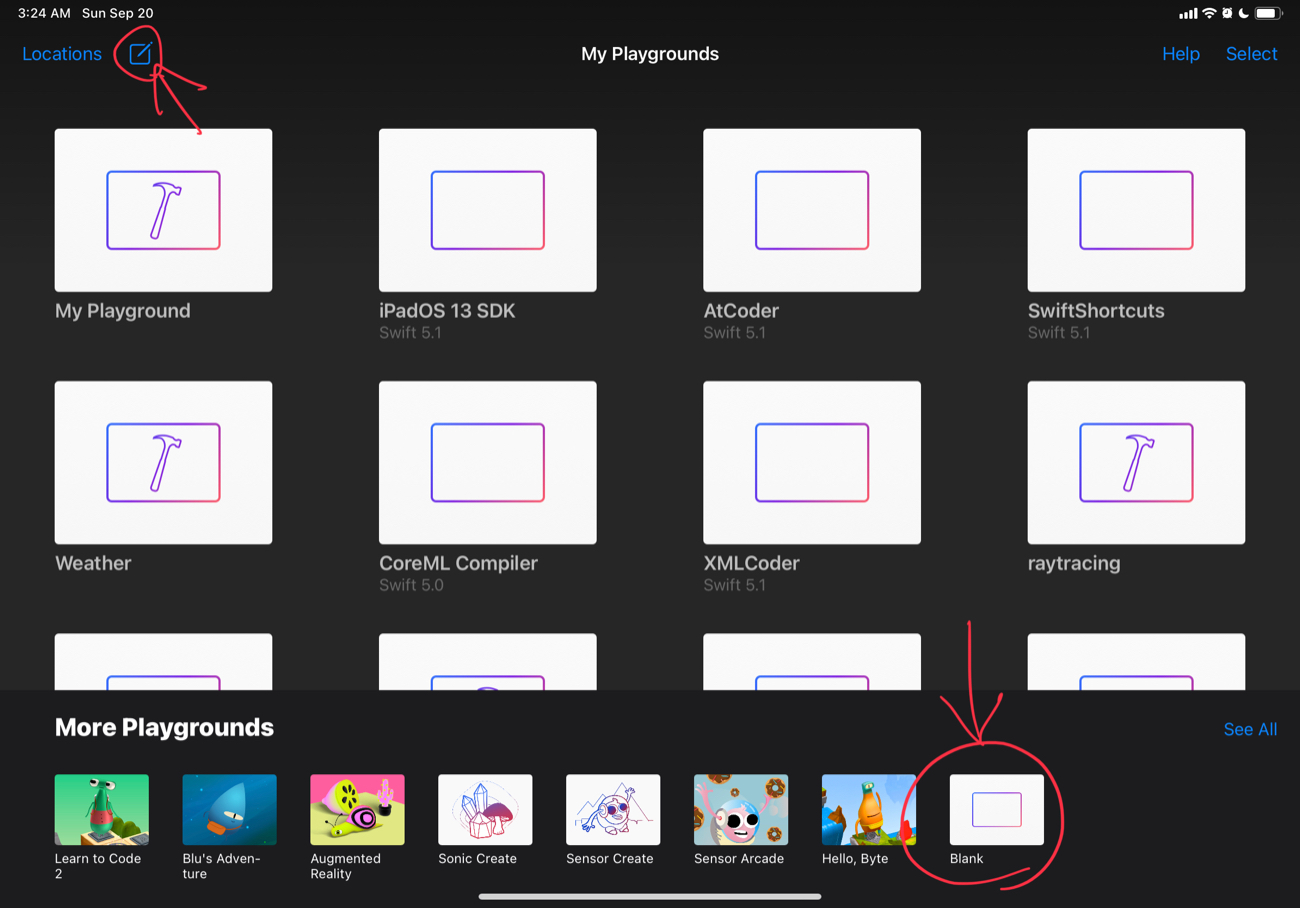
Task: Open the XMLCoder playground
Action: point(811,462)
